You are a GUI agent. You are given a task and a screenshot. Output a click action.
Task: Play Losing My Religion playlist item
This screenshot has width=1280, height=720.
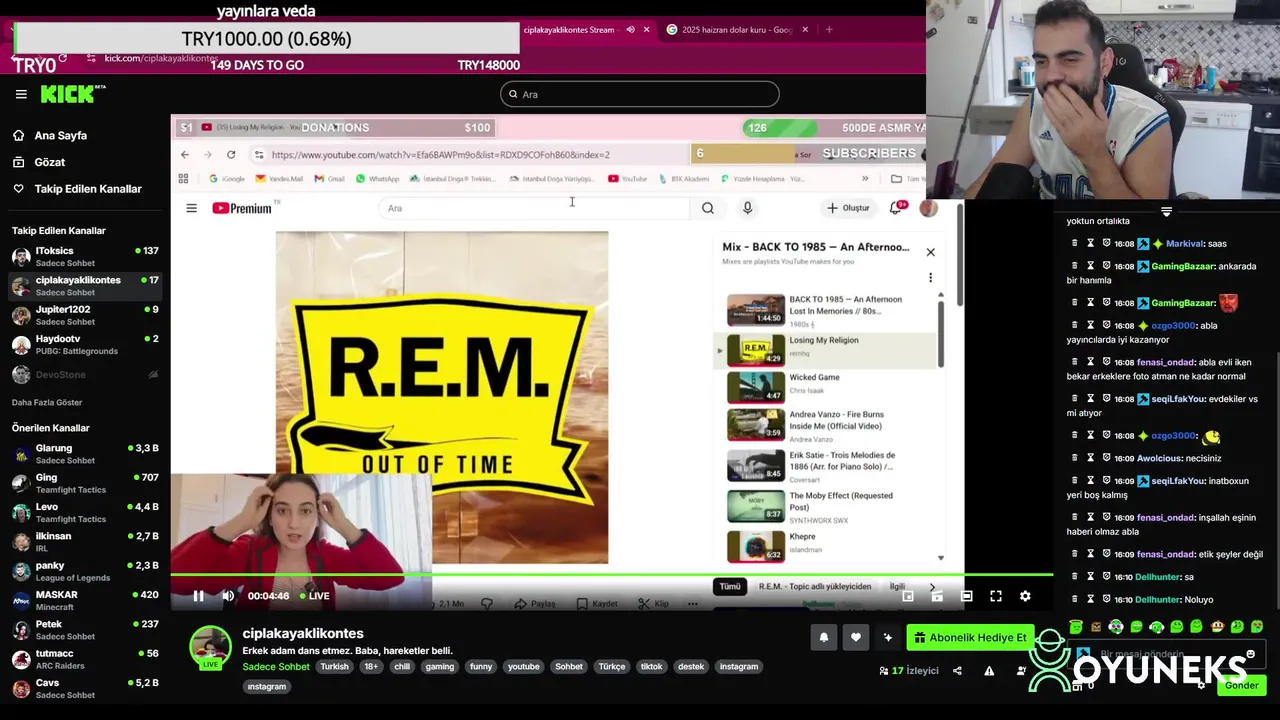pos(825,350)
